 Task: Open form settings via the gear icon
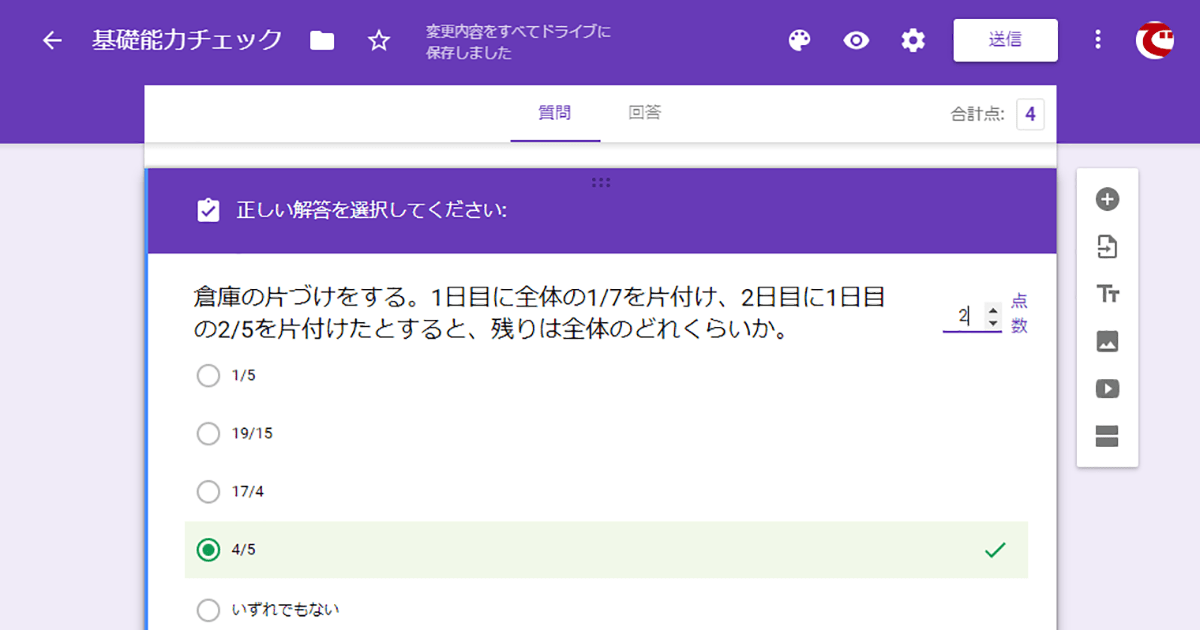(x=913, y=41)
